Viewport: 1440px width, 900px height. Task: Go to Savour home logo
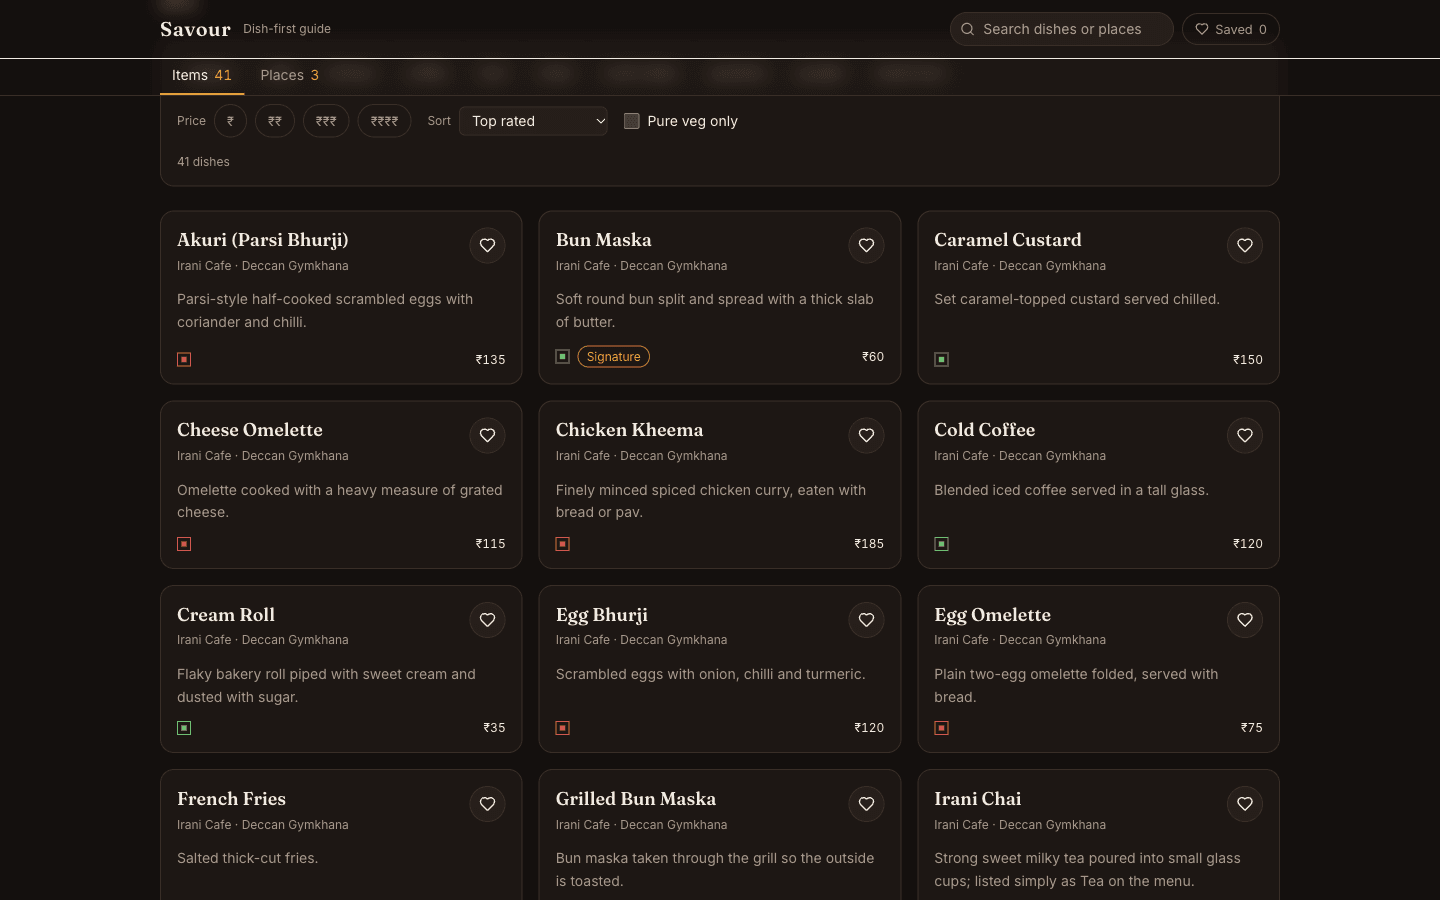click(x=195, y=29)
